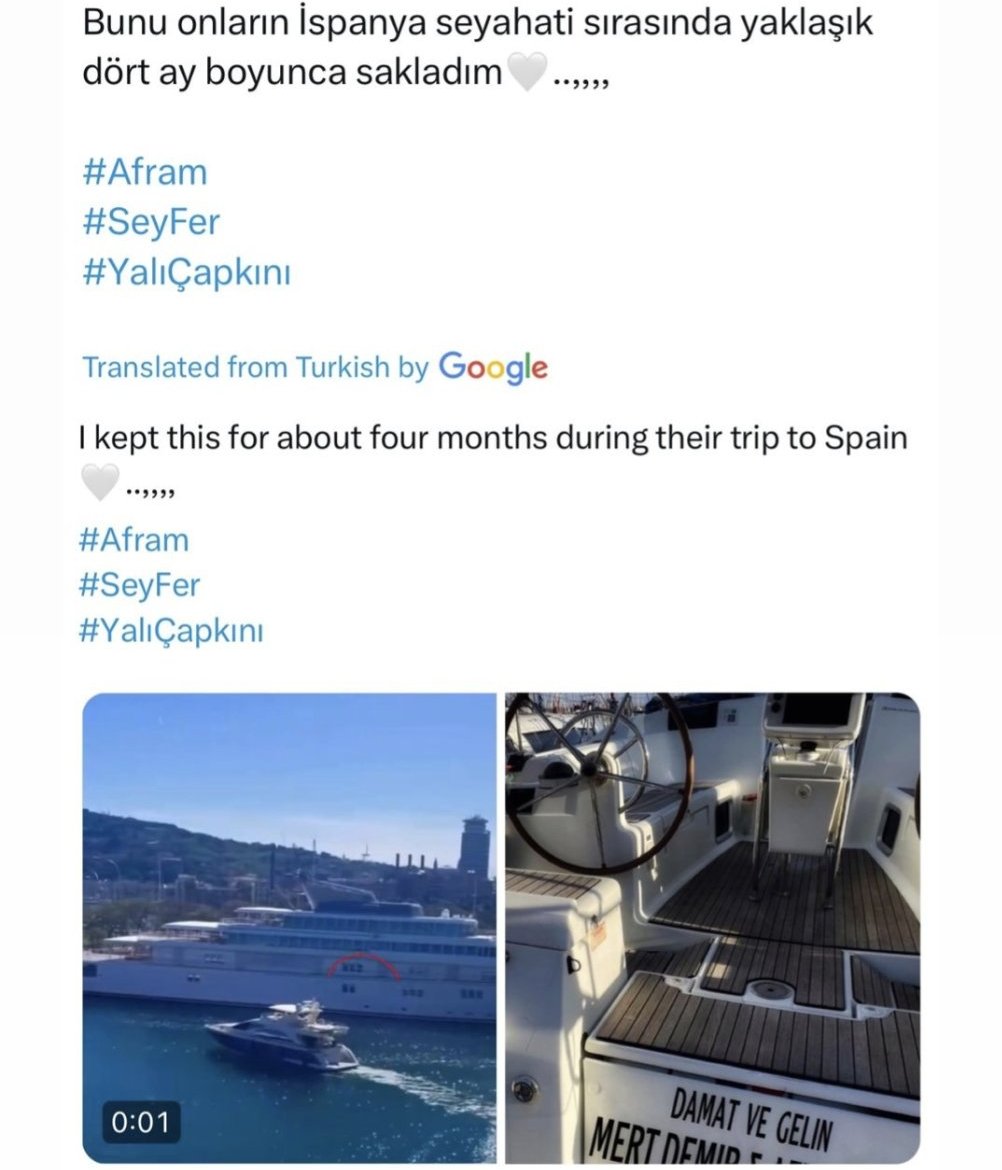Open the #SeyFer hashtag in the English translation

[139, 585]
